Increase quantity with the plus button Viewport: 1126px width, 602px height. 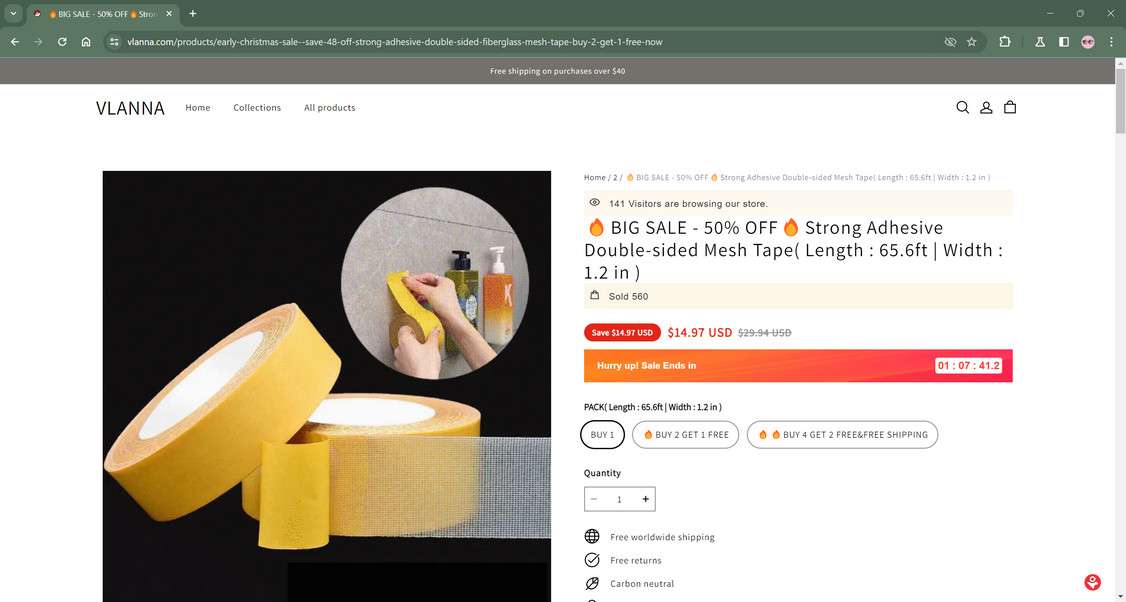[x=645, y=498]
